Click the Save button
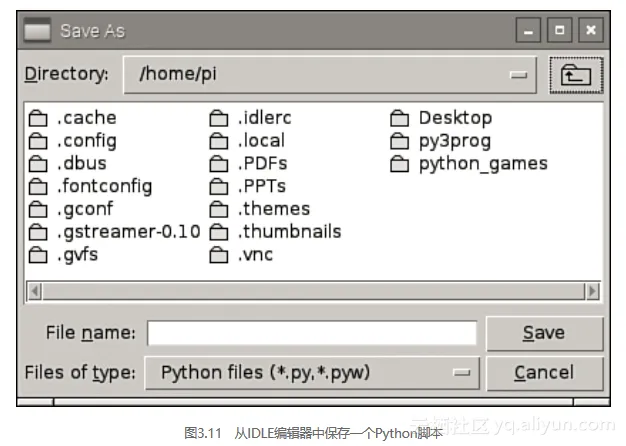 545,333
